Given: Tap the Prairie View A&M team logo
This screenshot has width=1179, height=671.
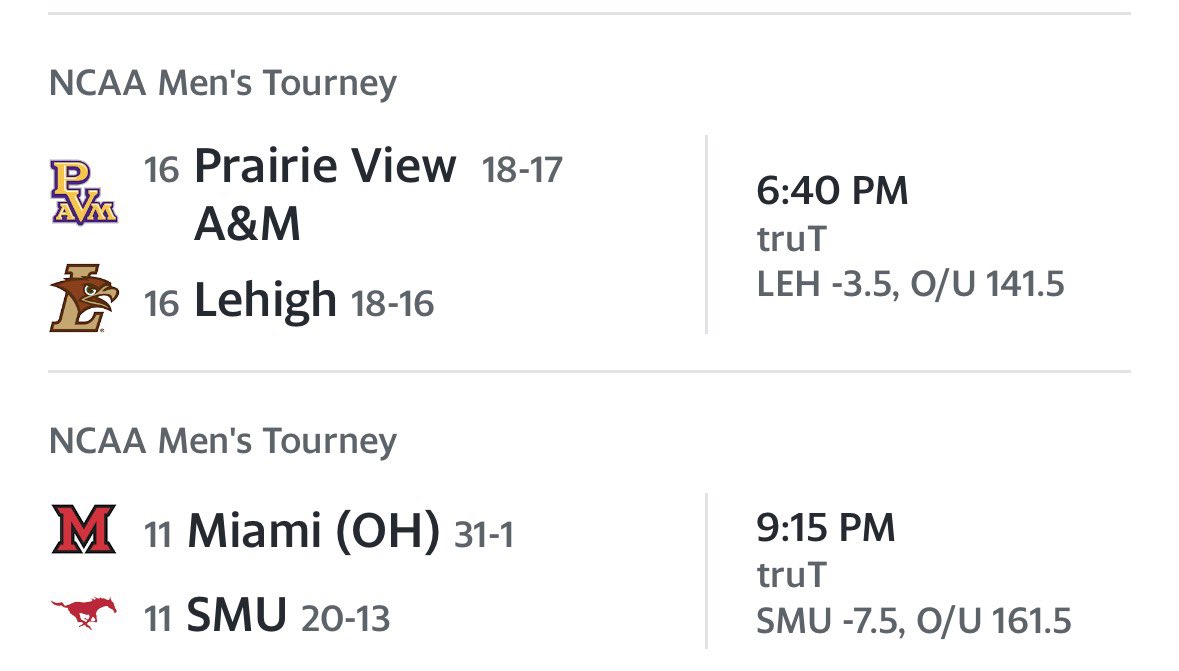Looking at the screenshot, I should coord(83,193).
